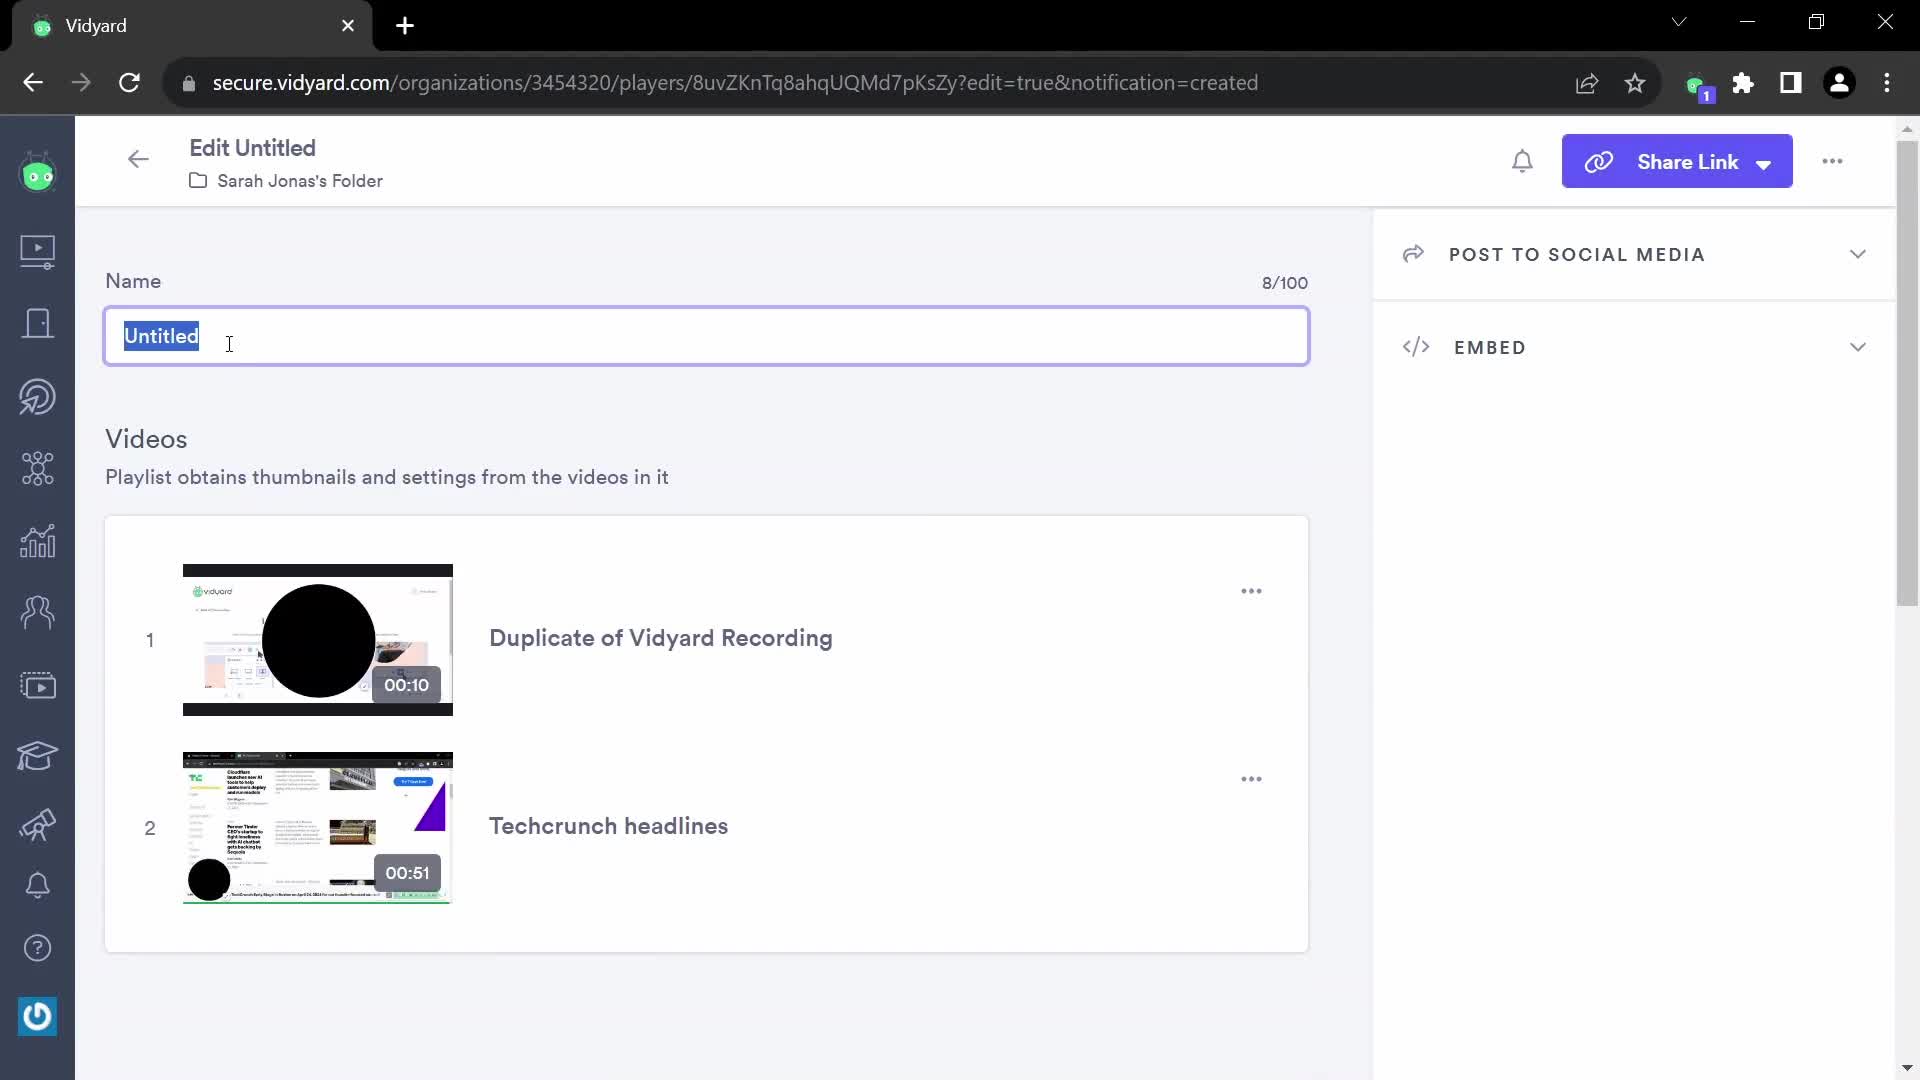Open a new browser tab

tap(405, 26)
